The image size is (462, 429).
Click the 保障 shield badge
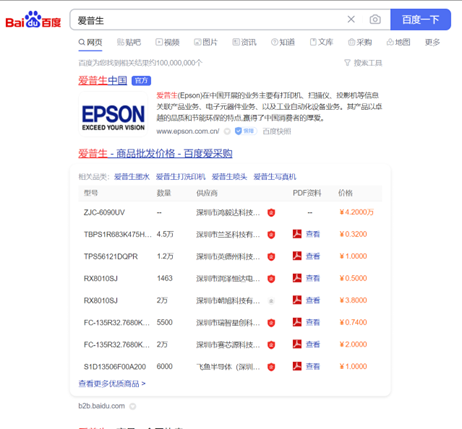[x=246, y=131]
